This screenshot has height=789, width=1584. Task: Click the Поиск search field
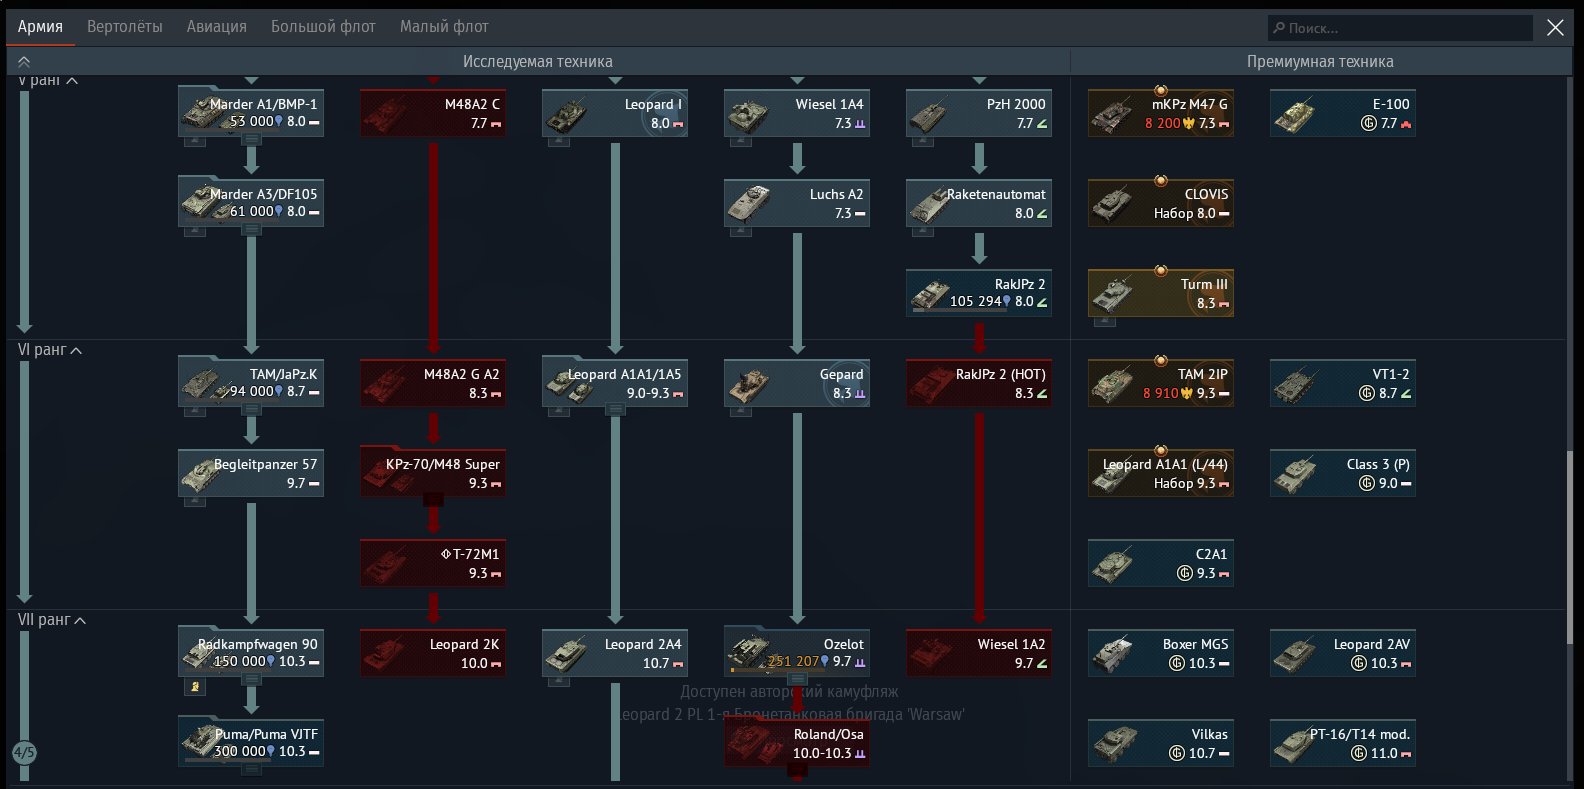tap(1400, 28)
